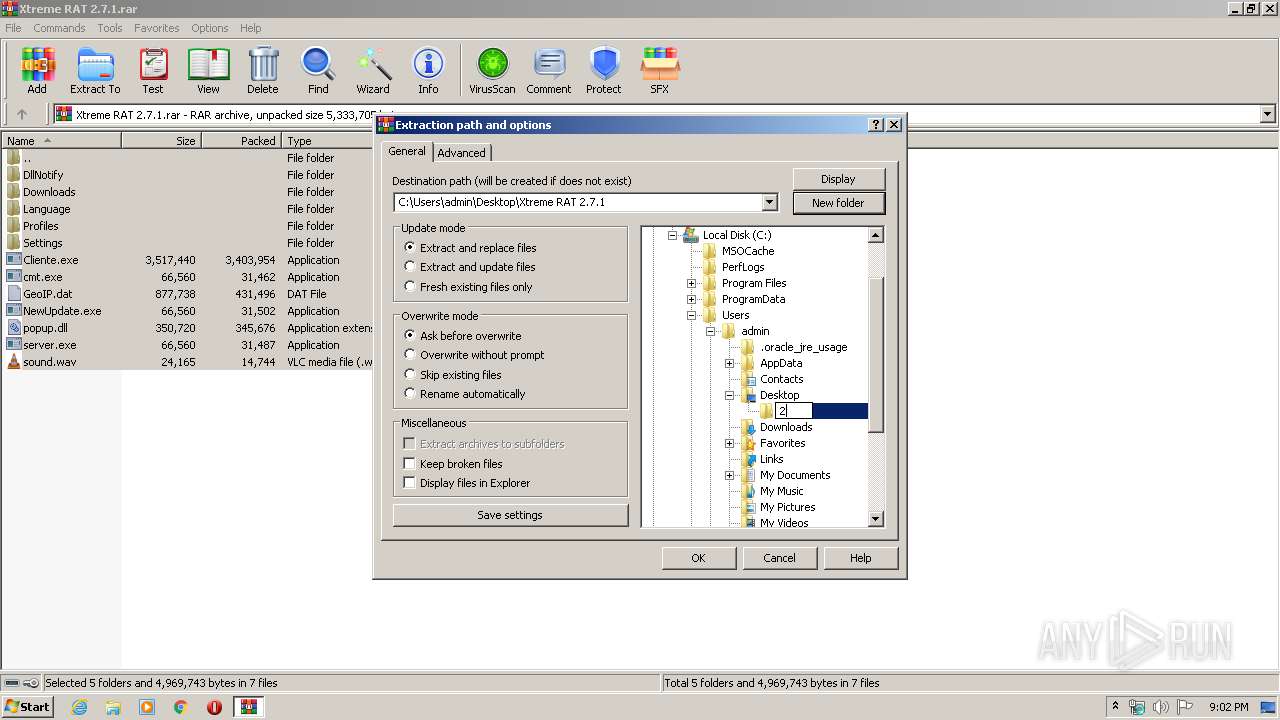This screenshot has width=1280, height=720.
Task: Open the Commands menu
Action: pyautogui.click(x=59, y=28)
